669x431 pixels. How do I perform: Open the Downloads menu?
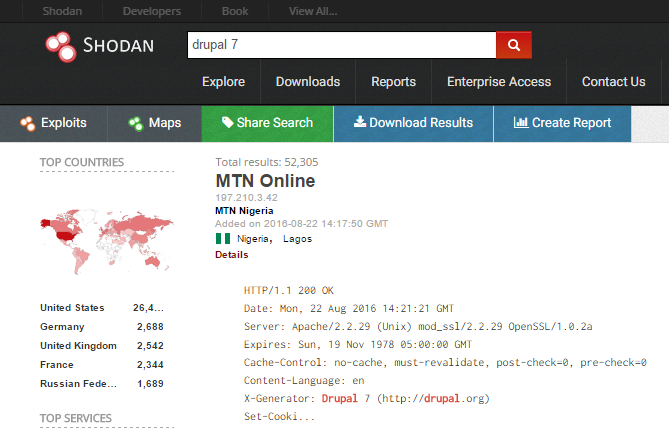[308, 82]
